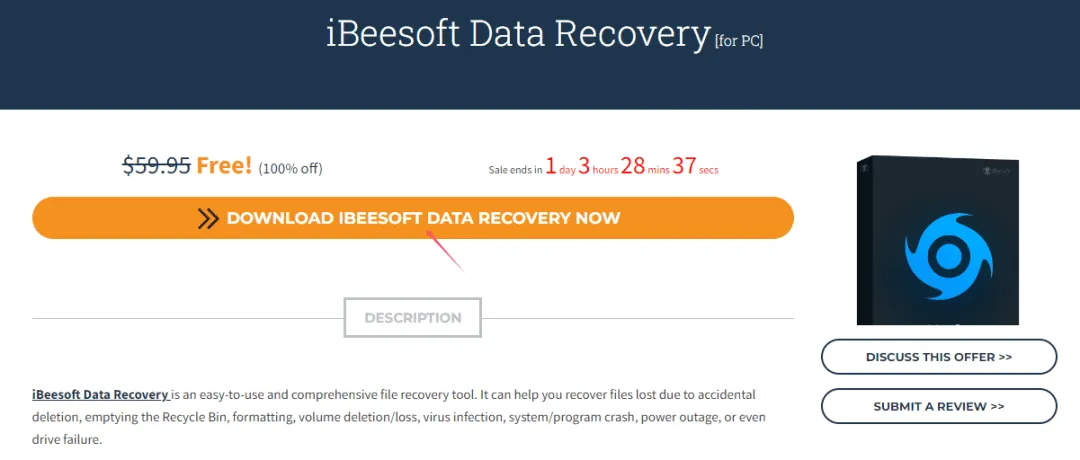Follow the underlined iBeesoft Data Recovery link
The image size is (1080, 460).
tap(101, 395)
